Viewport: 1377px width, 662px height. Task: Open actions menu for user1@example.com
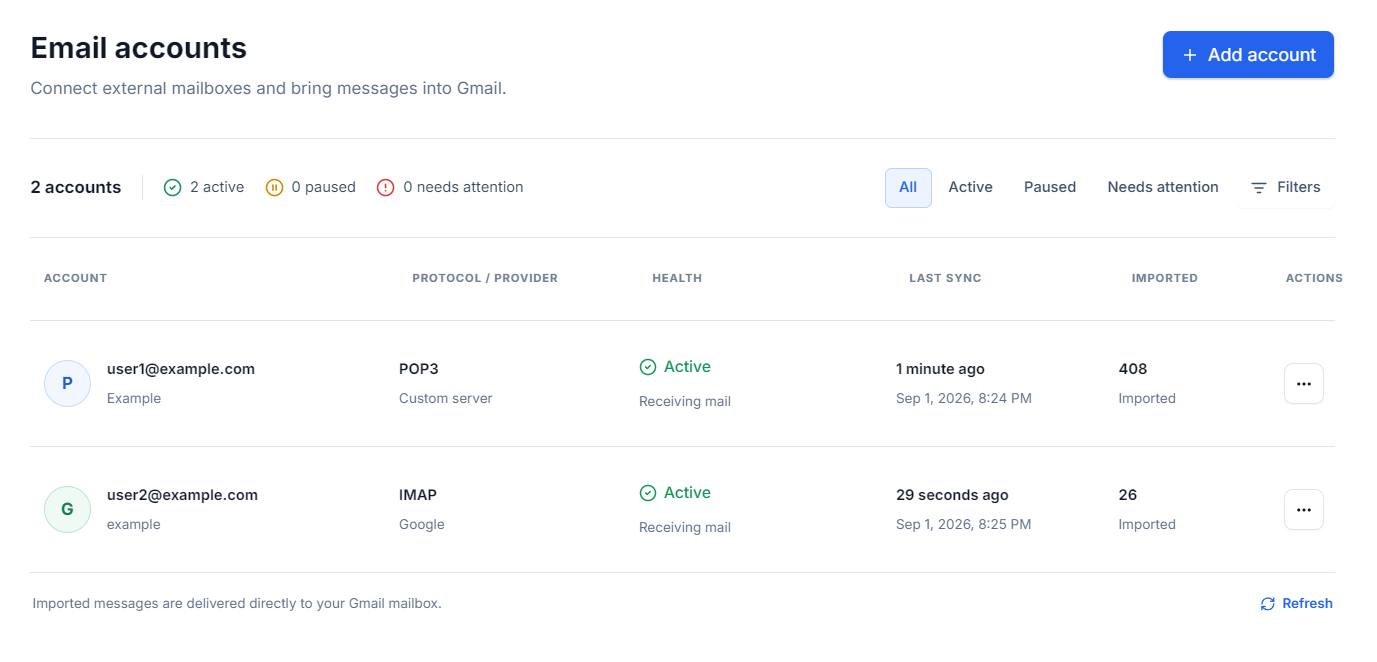[x=1304, y=383]
